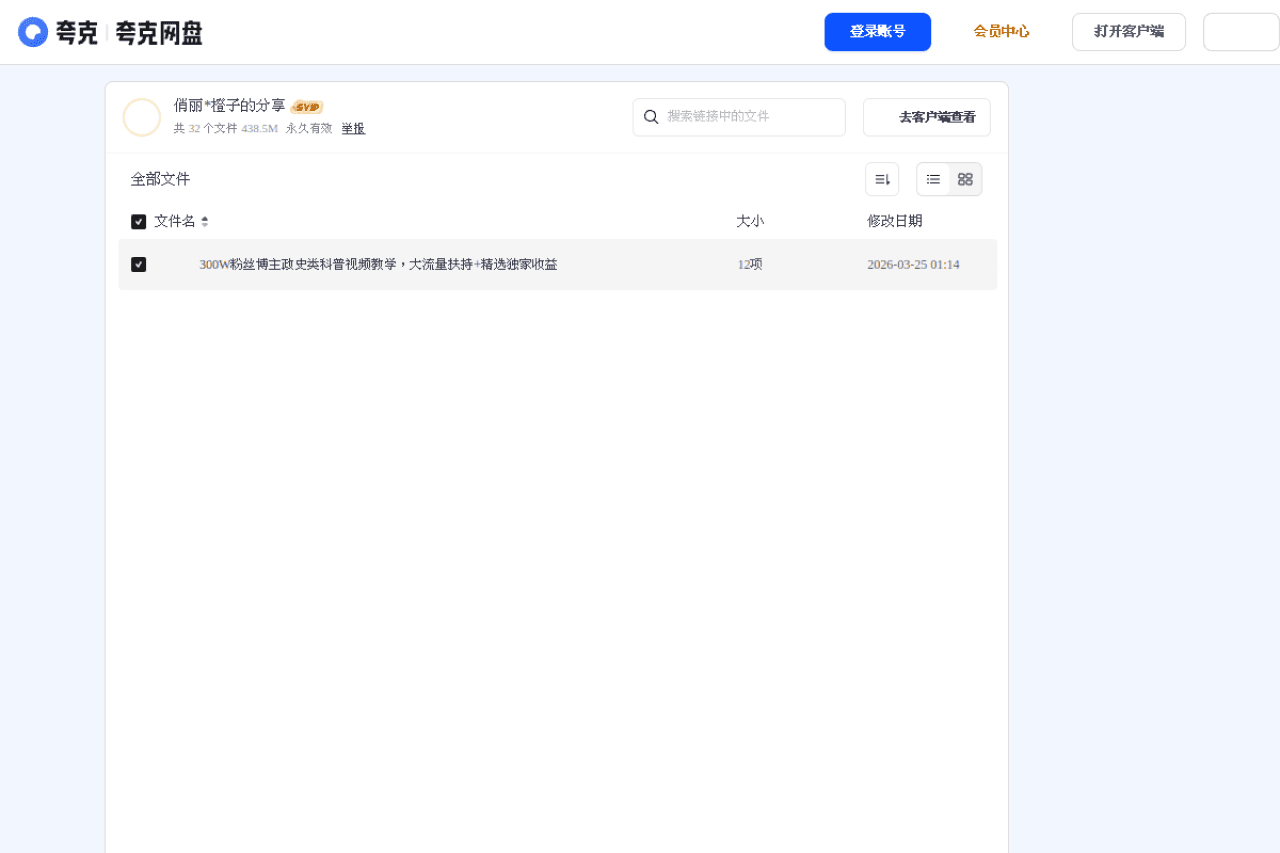The height and width of the screenshot is (853, 1280).
Task: Click the 打开客户端 button
Action: point(1128,31)
